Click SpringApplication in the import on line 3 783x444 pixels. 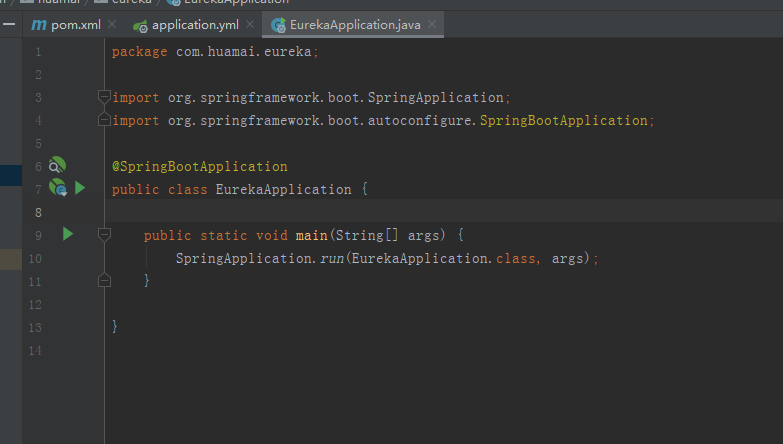click(435, 97)
